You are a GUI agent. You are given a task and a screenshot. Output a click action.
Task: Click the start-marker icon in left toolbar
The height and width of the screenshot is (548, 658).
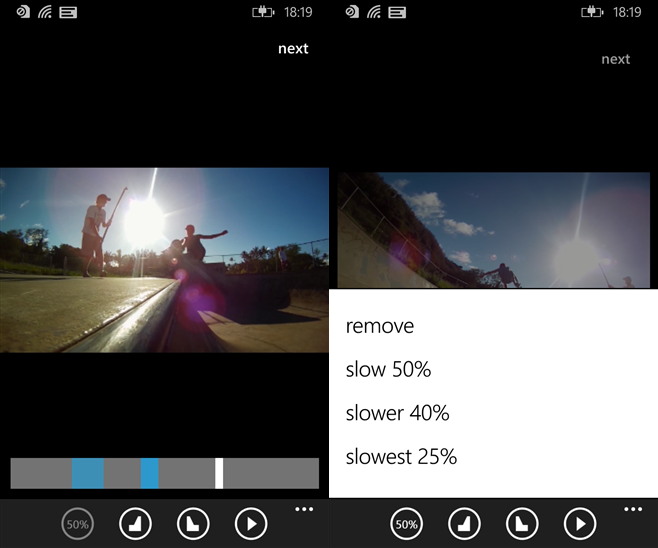[x=135, y=524]
